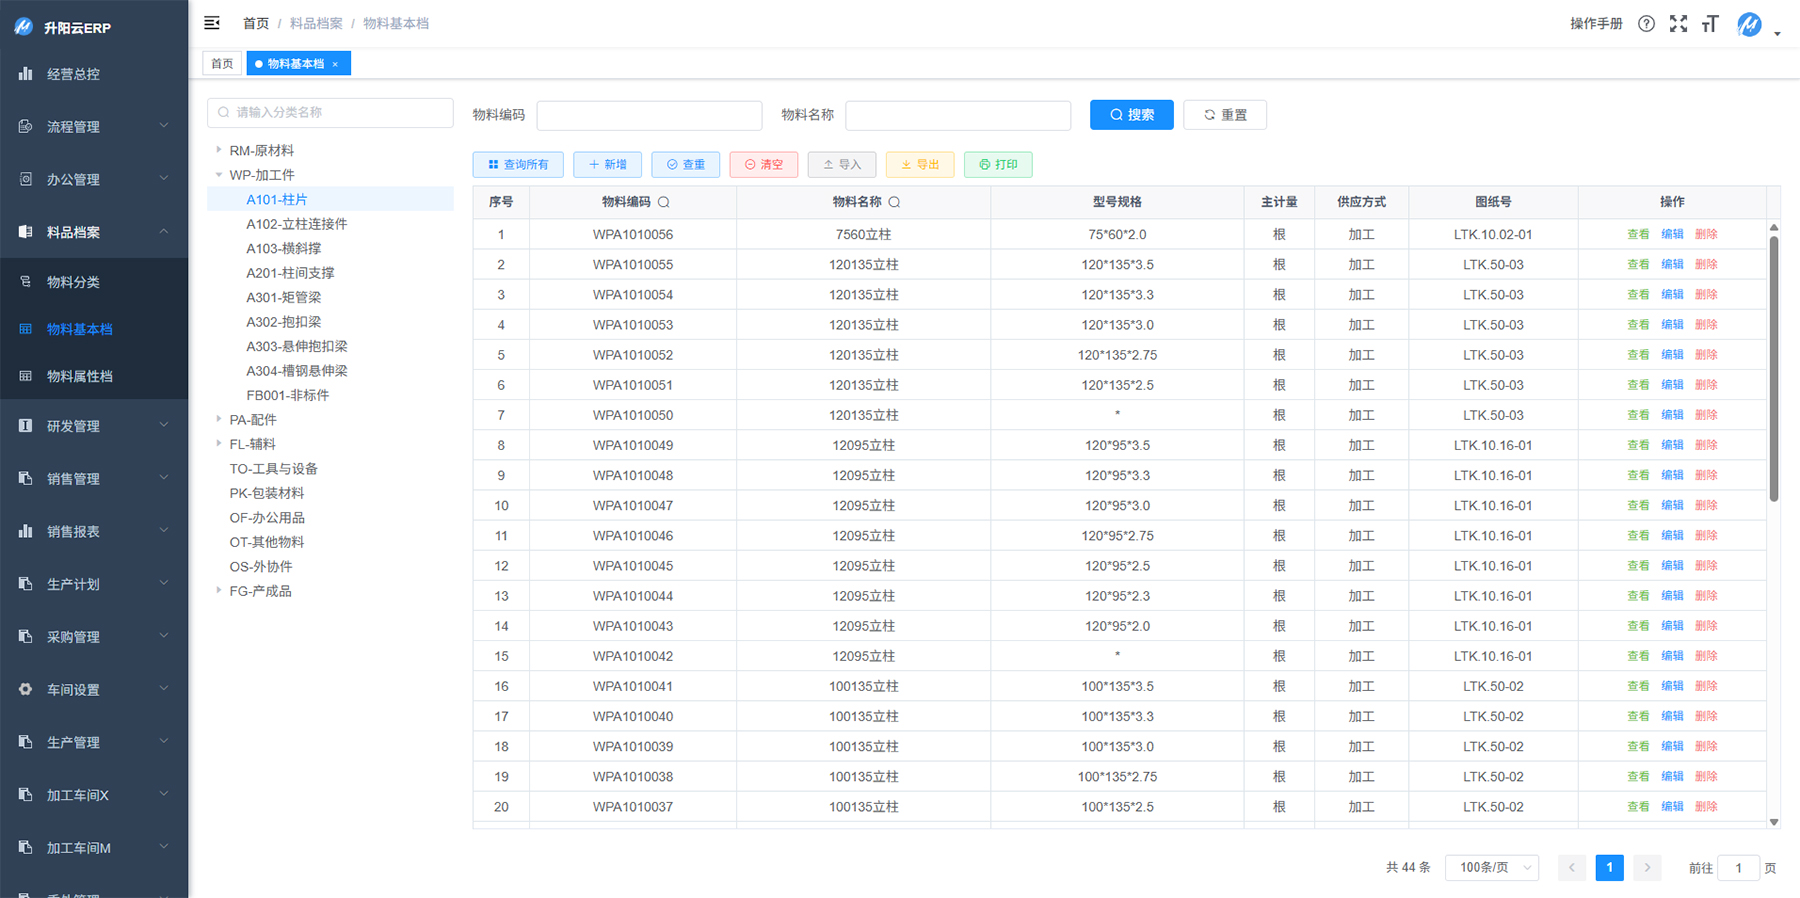Click the search icon beside 物料编码 column header
Viewport: 1800px width, 898px height.
click(x=664, y=202)
